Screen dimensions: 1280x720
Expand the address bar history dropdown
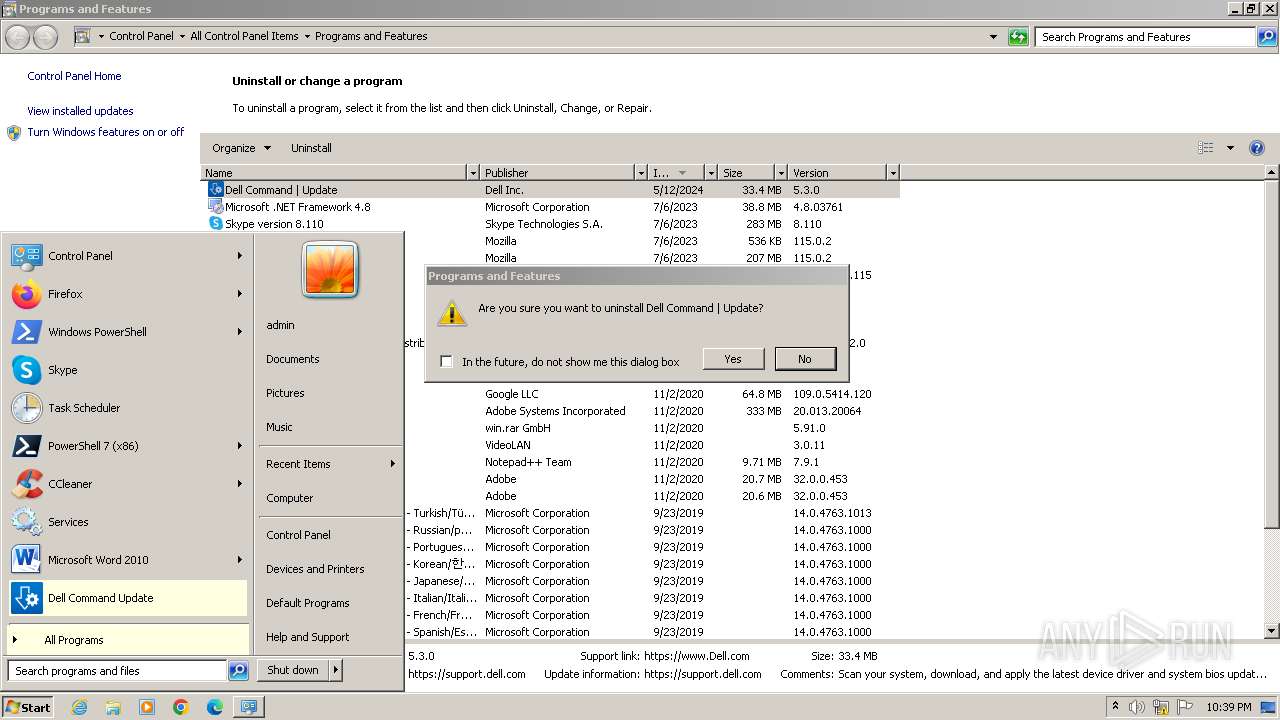993,37
